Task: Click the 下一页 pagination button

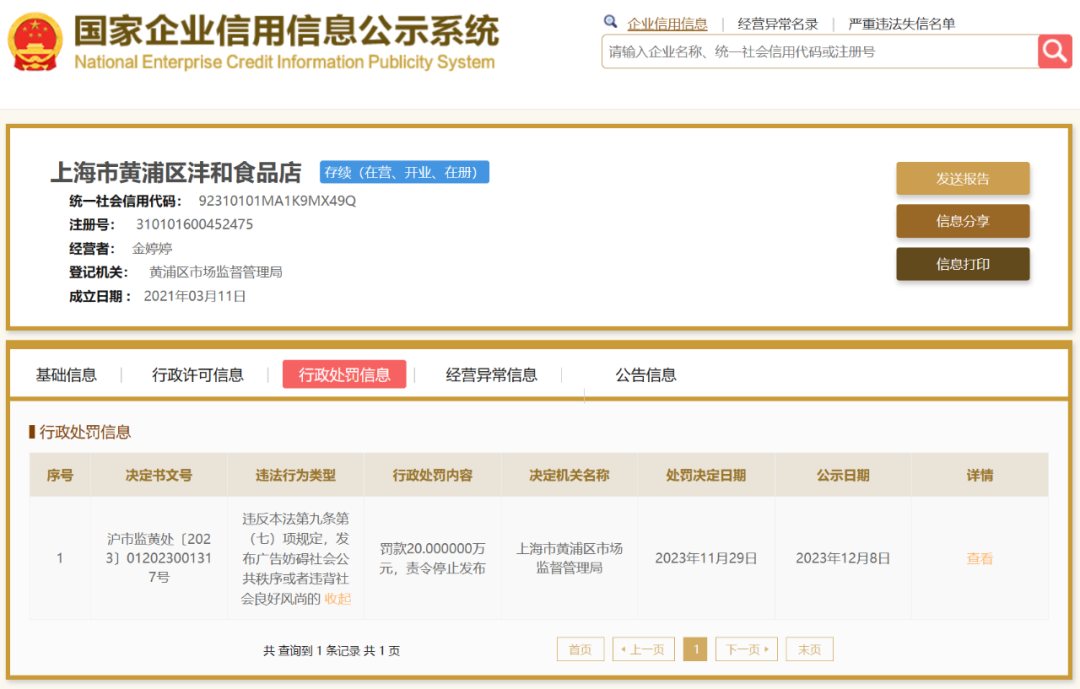Action: point(747,649)
